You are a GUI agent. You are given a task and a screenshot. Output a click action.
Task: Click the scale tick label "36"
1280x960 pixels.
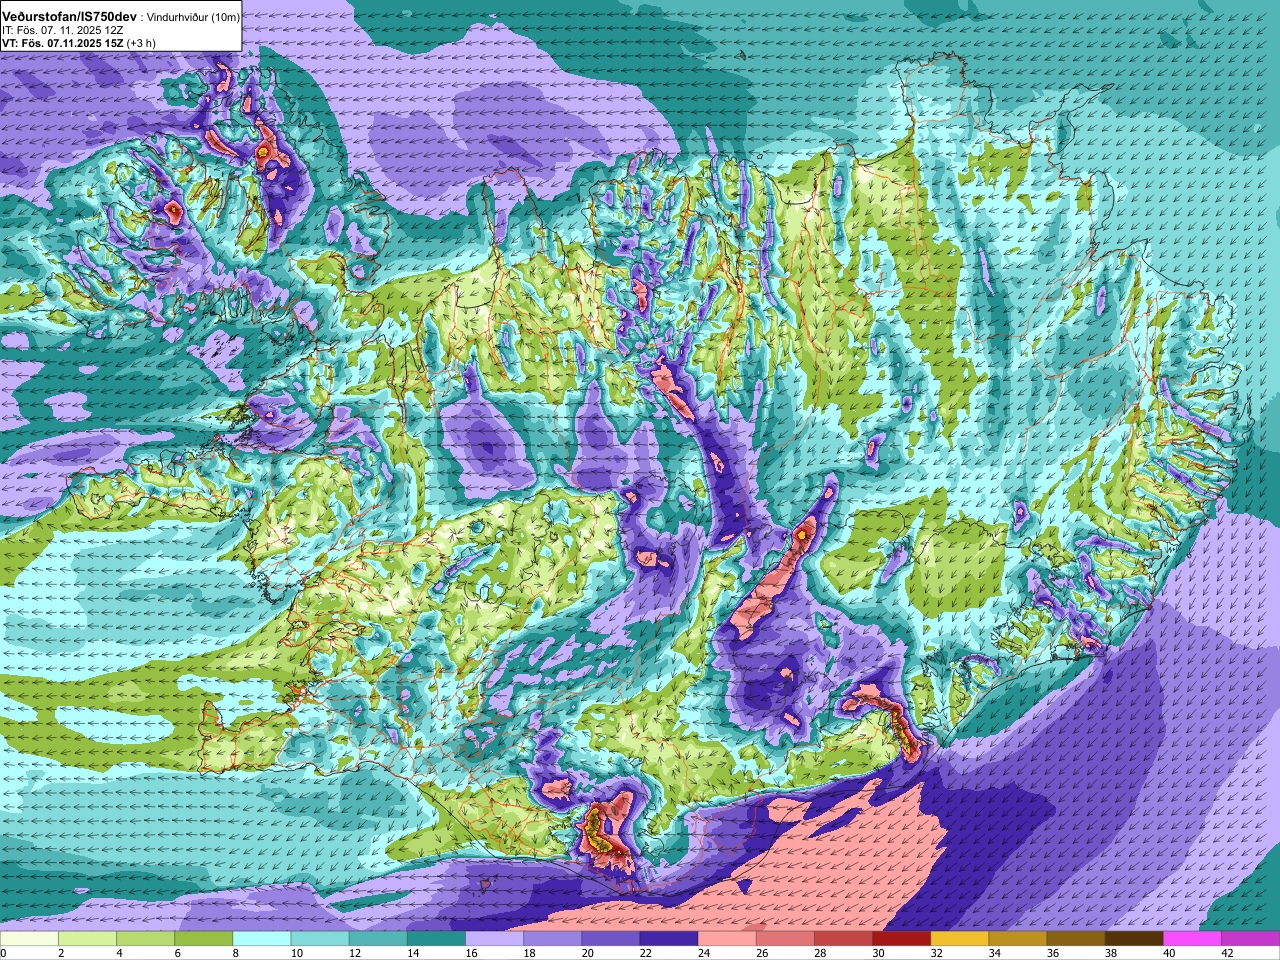(1052, 953)
